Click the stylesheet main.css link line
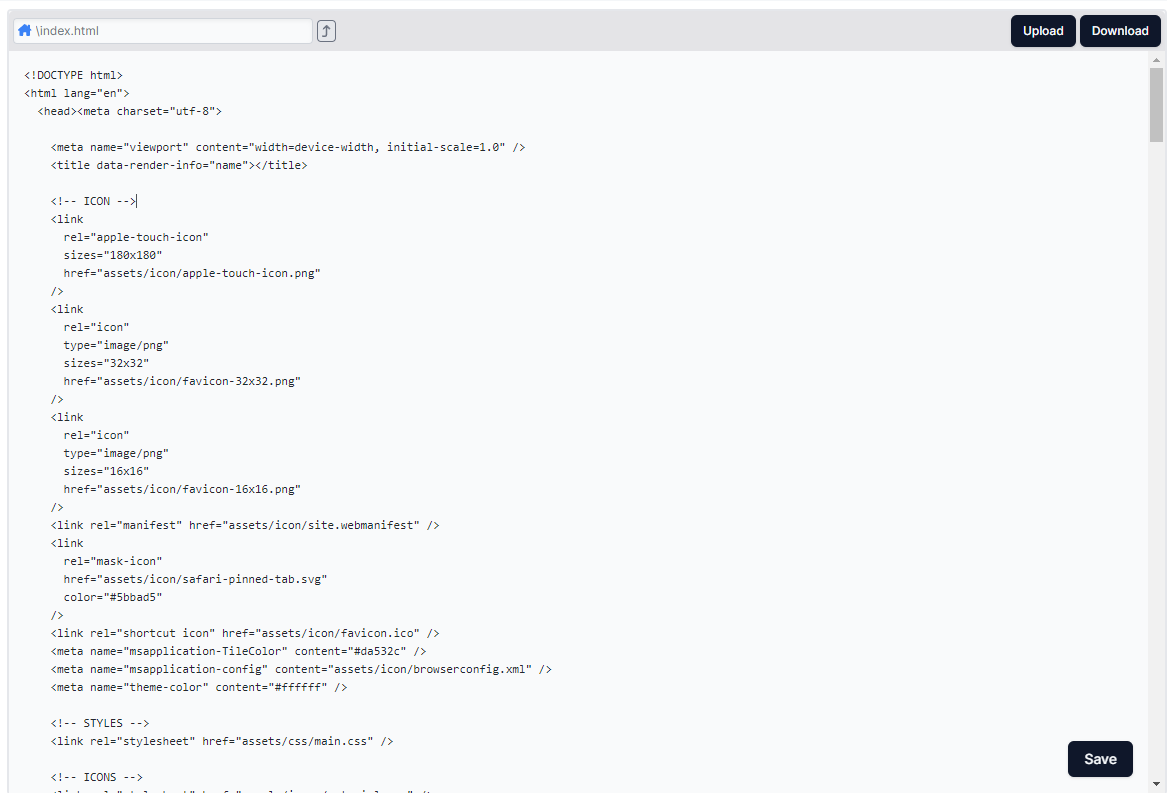1167x793 pixels. point(222,742)
